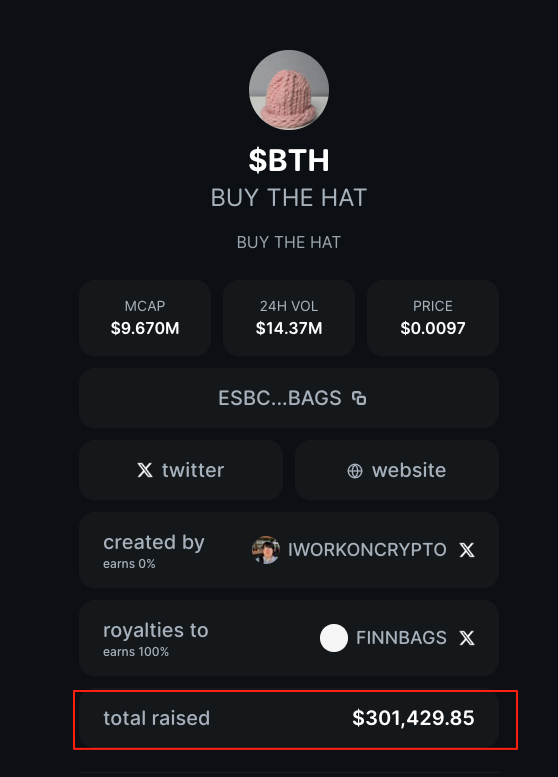This screenshot has height=777, width=558.
Task: Select the MCAP $9.670M stat card
Action: point(145,318)
